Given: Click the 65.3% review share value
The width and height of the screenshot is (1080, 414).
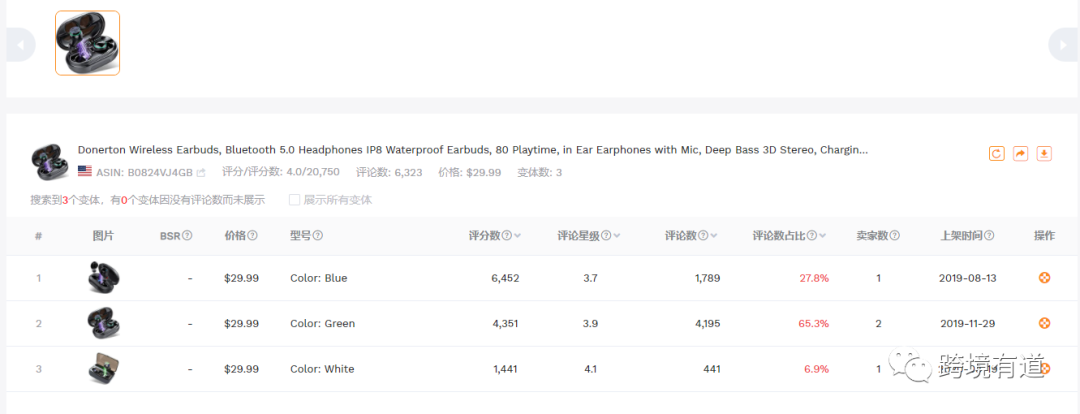Looking at the screenshot, I should [x=813, y=323].
